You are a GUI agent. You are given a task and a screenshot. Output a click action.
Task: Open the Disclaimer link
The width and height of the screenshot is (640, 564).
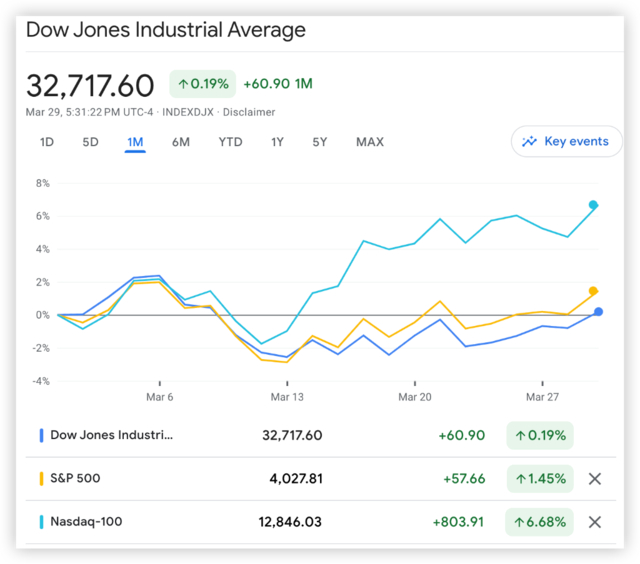[x=249, y=112]
